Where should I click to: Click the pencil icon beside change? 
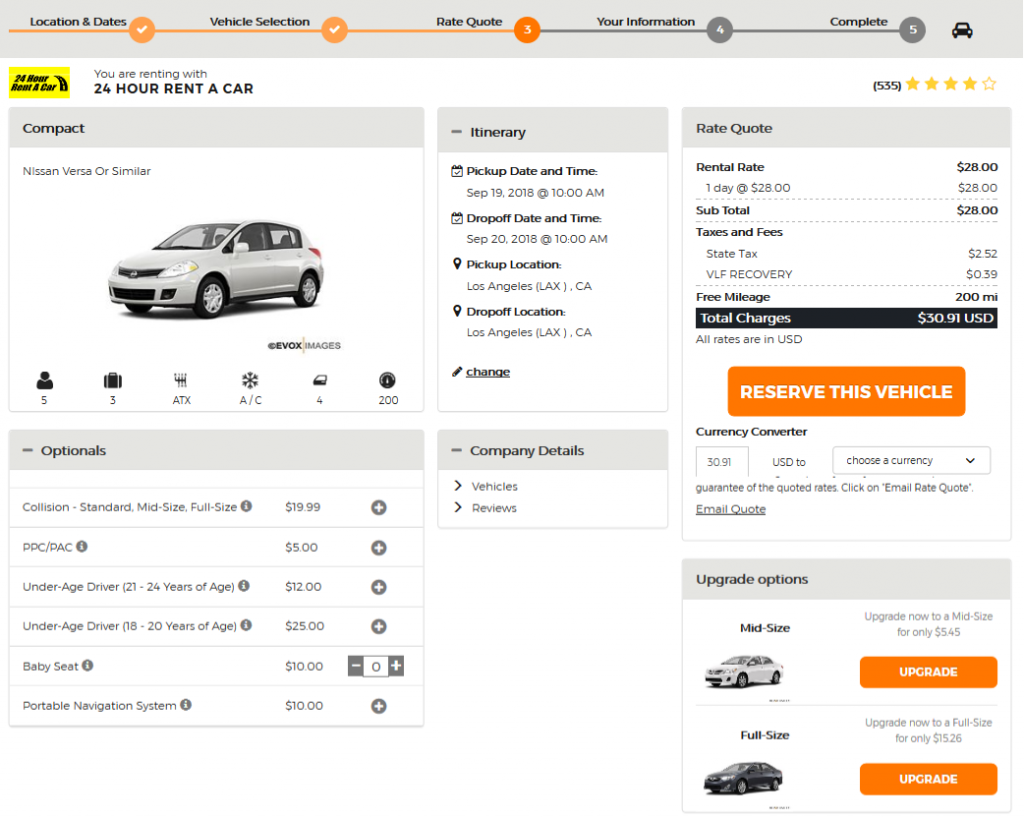pos(457,371)
